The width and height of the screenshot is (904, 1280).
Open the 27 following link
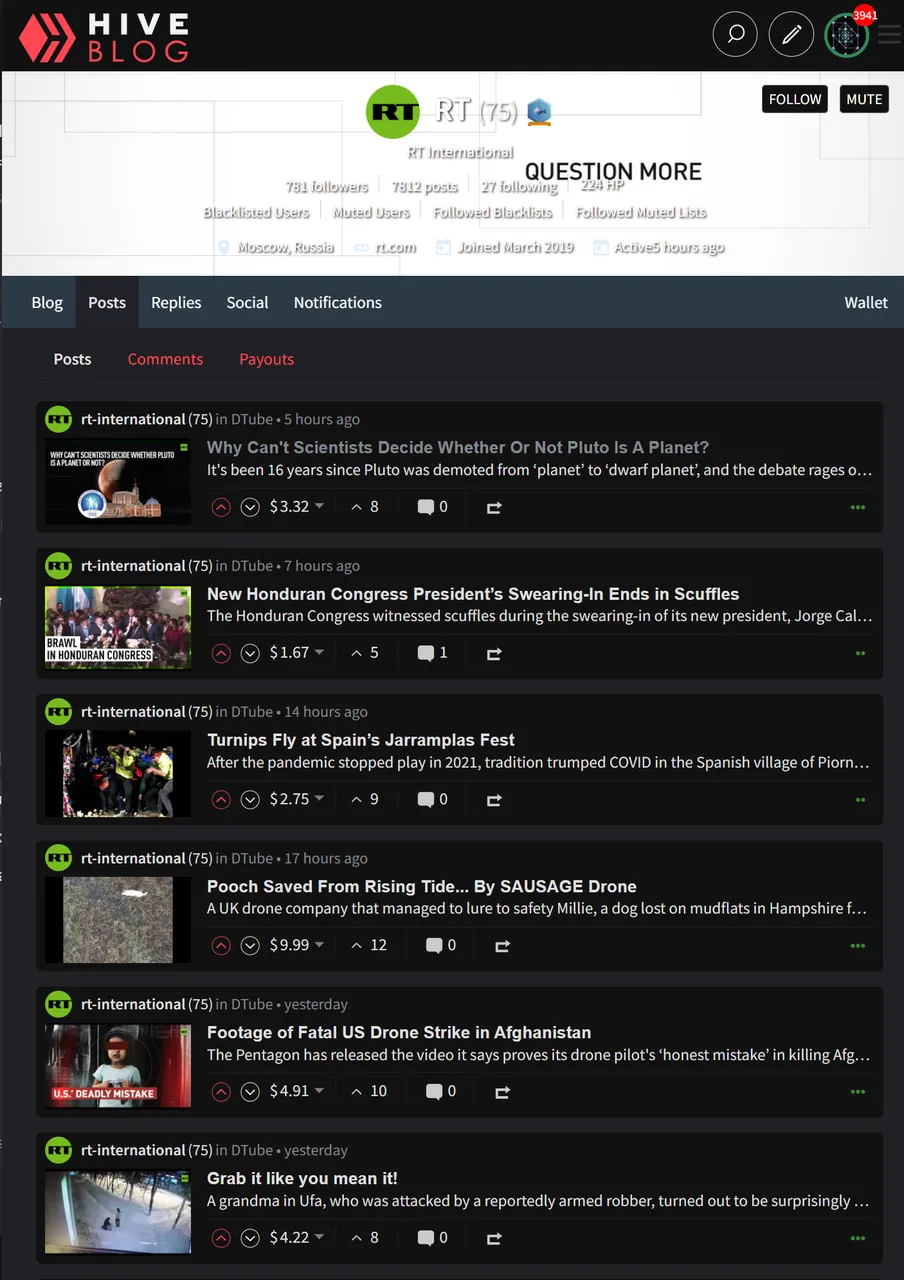(x=519, y=186)
